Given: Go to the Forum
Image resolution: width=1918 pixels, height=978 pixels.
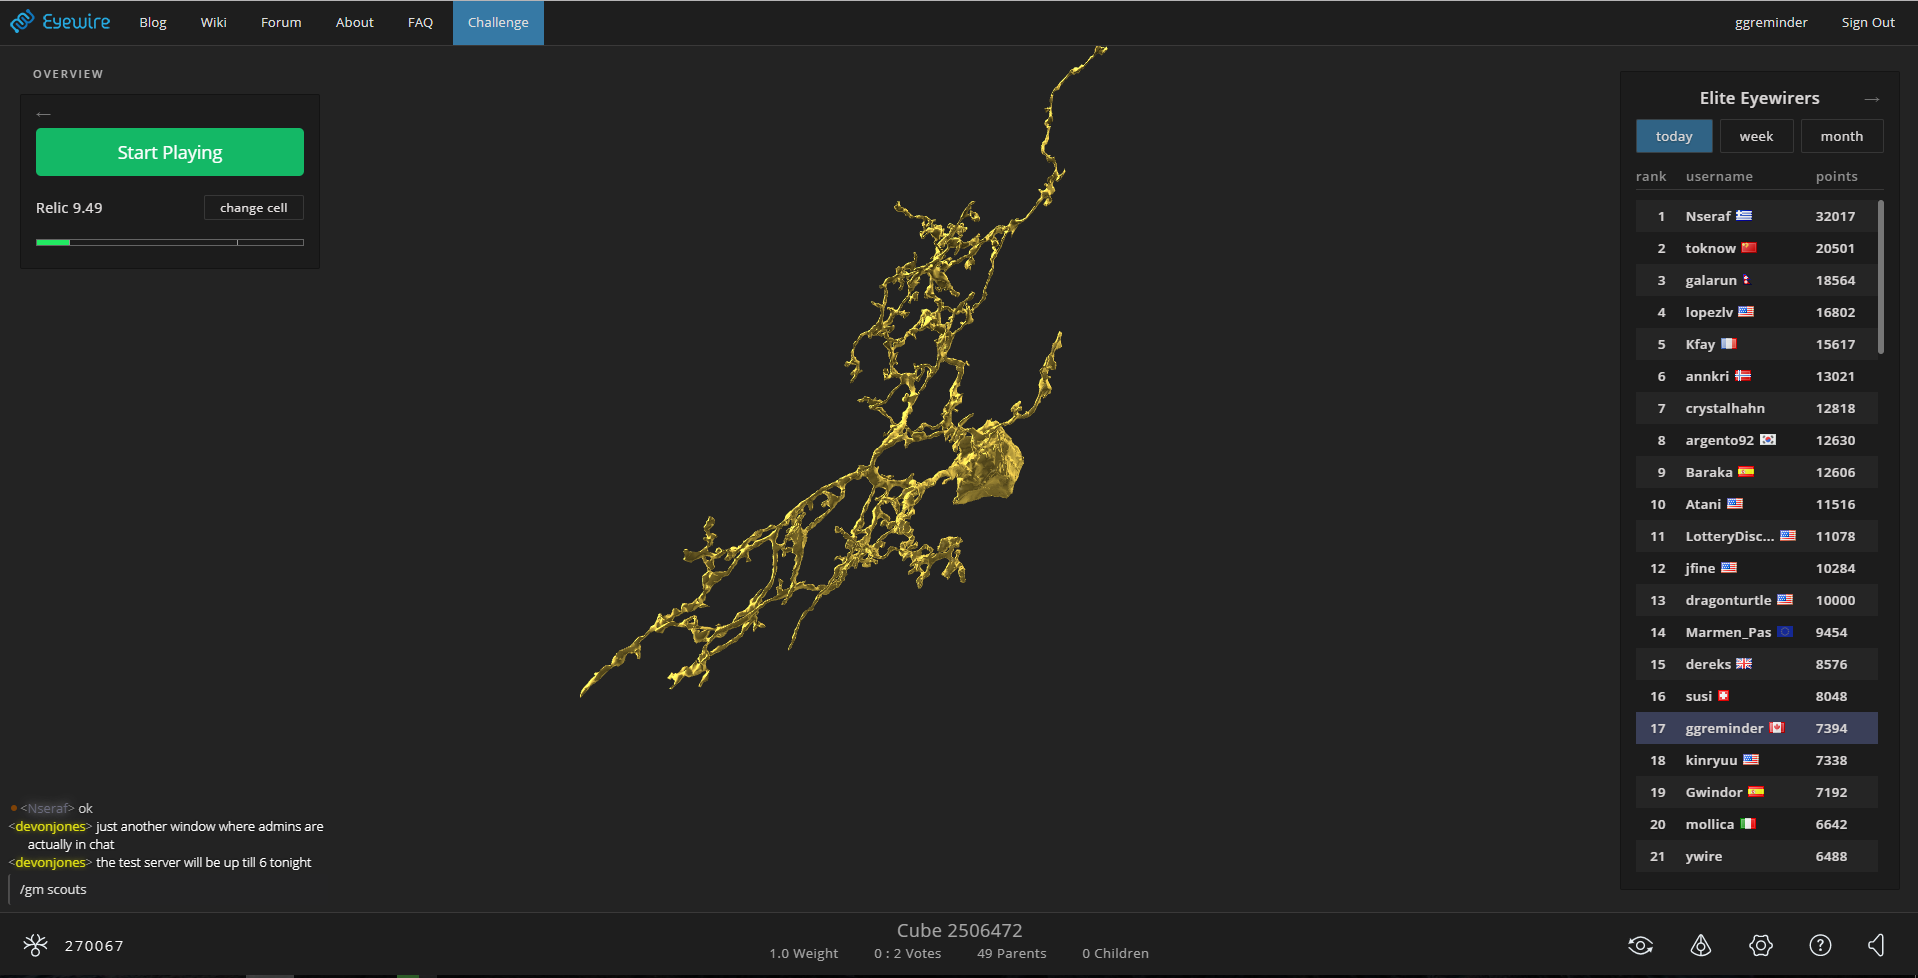Looking at the screenshot, I should click(281, 23).
